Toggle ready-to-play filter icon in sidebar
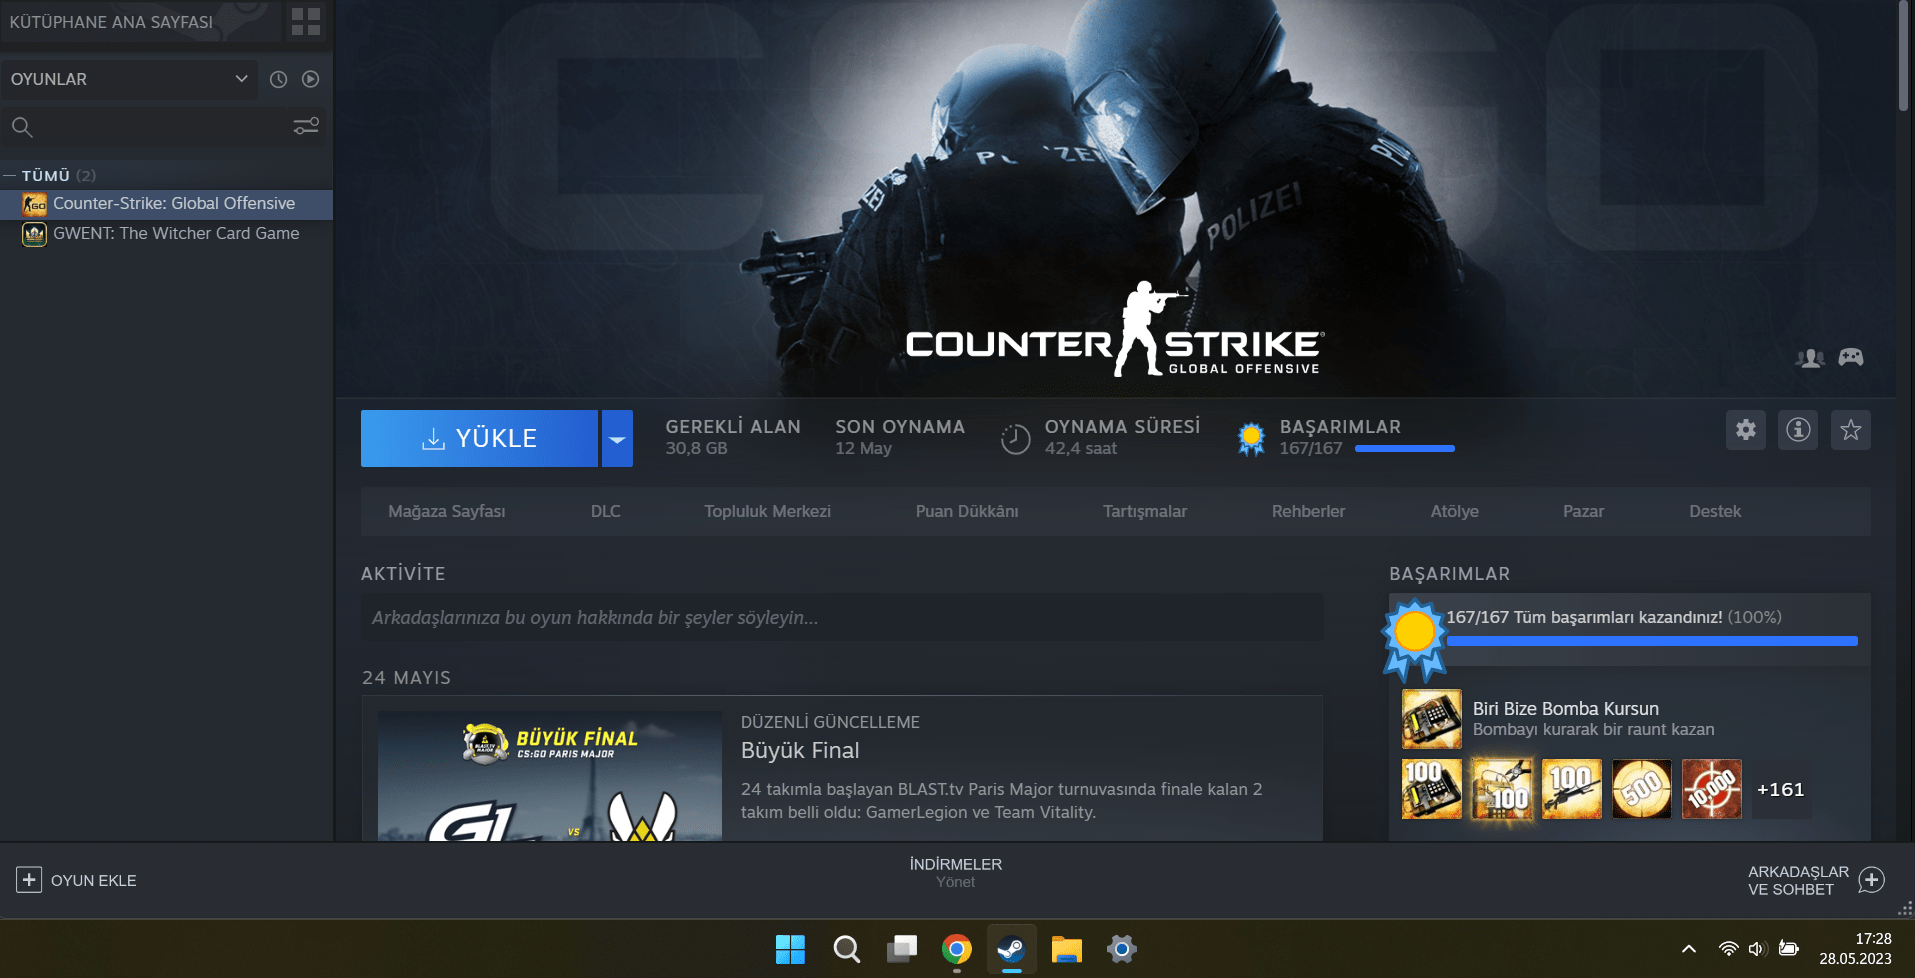This screenshot has height=978, width=1915. (x=311, y=79)
